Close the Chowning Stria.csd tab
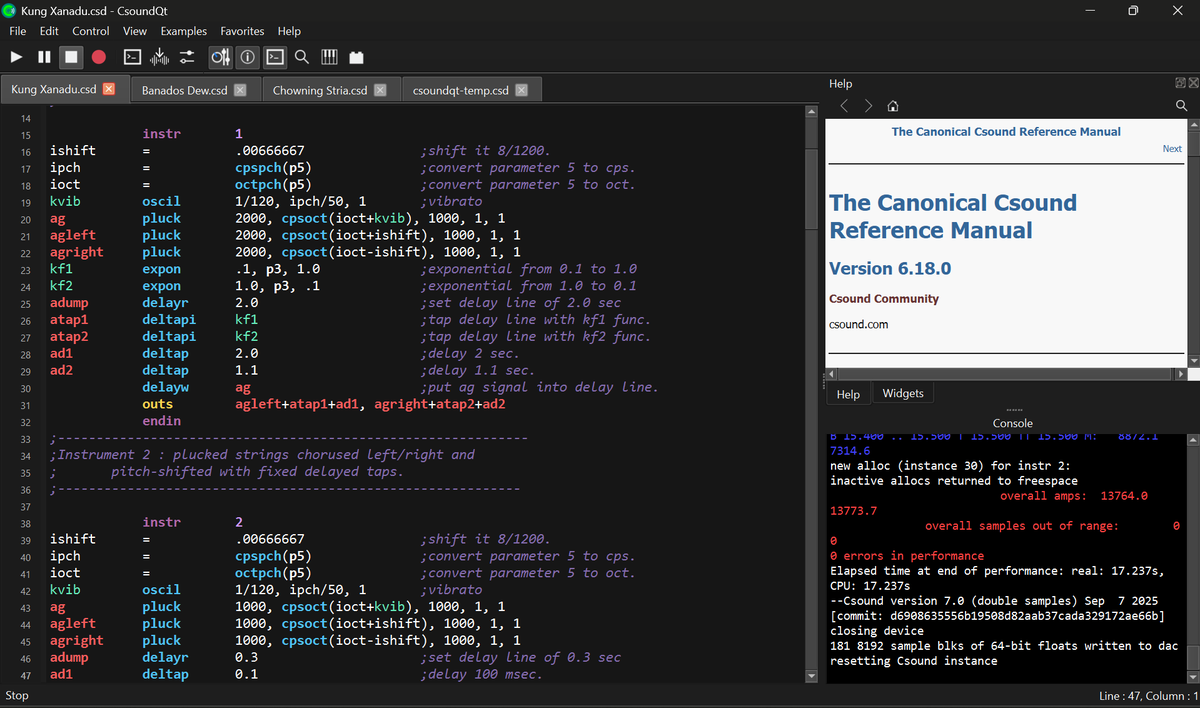 [380, 90]
